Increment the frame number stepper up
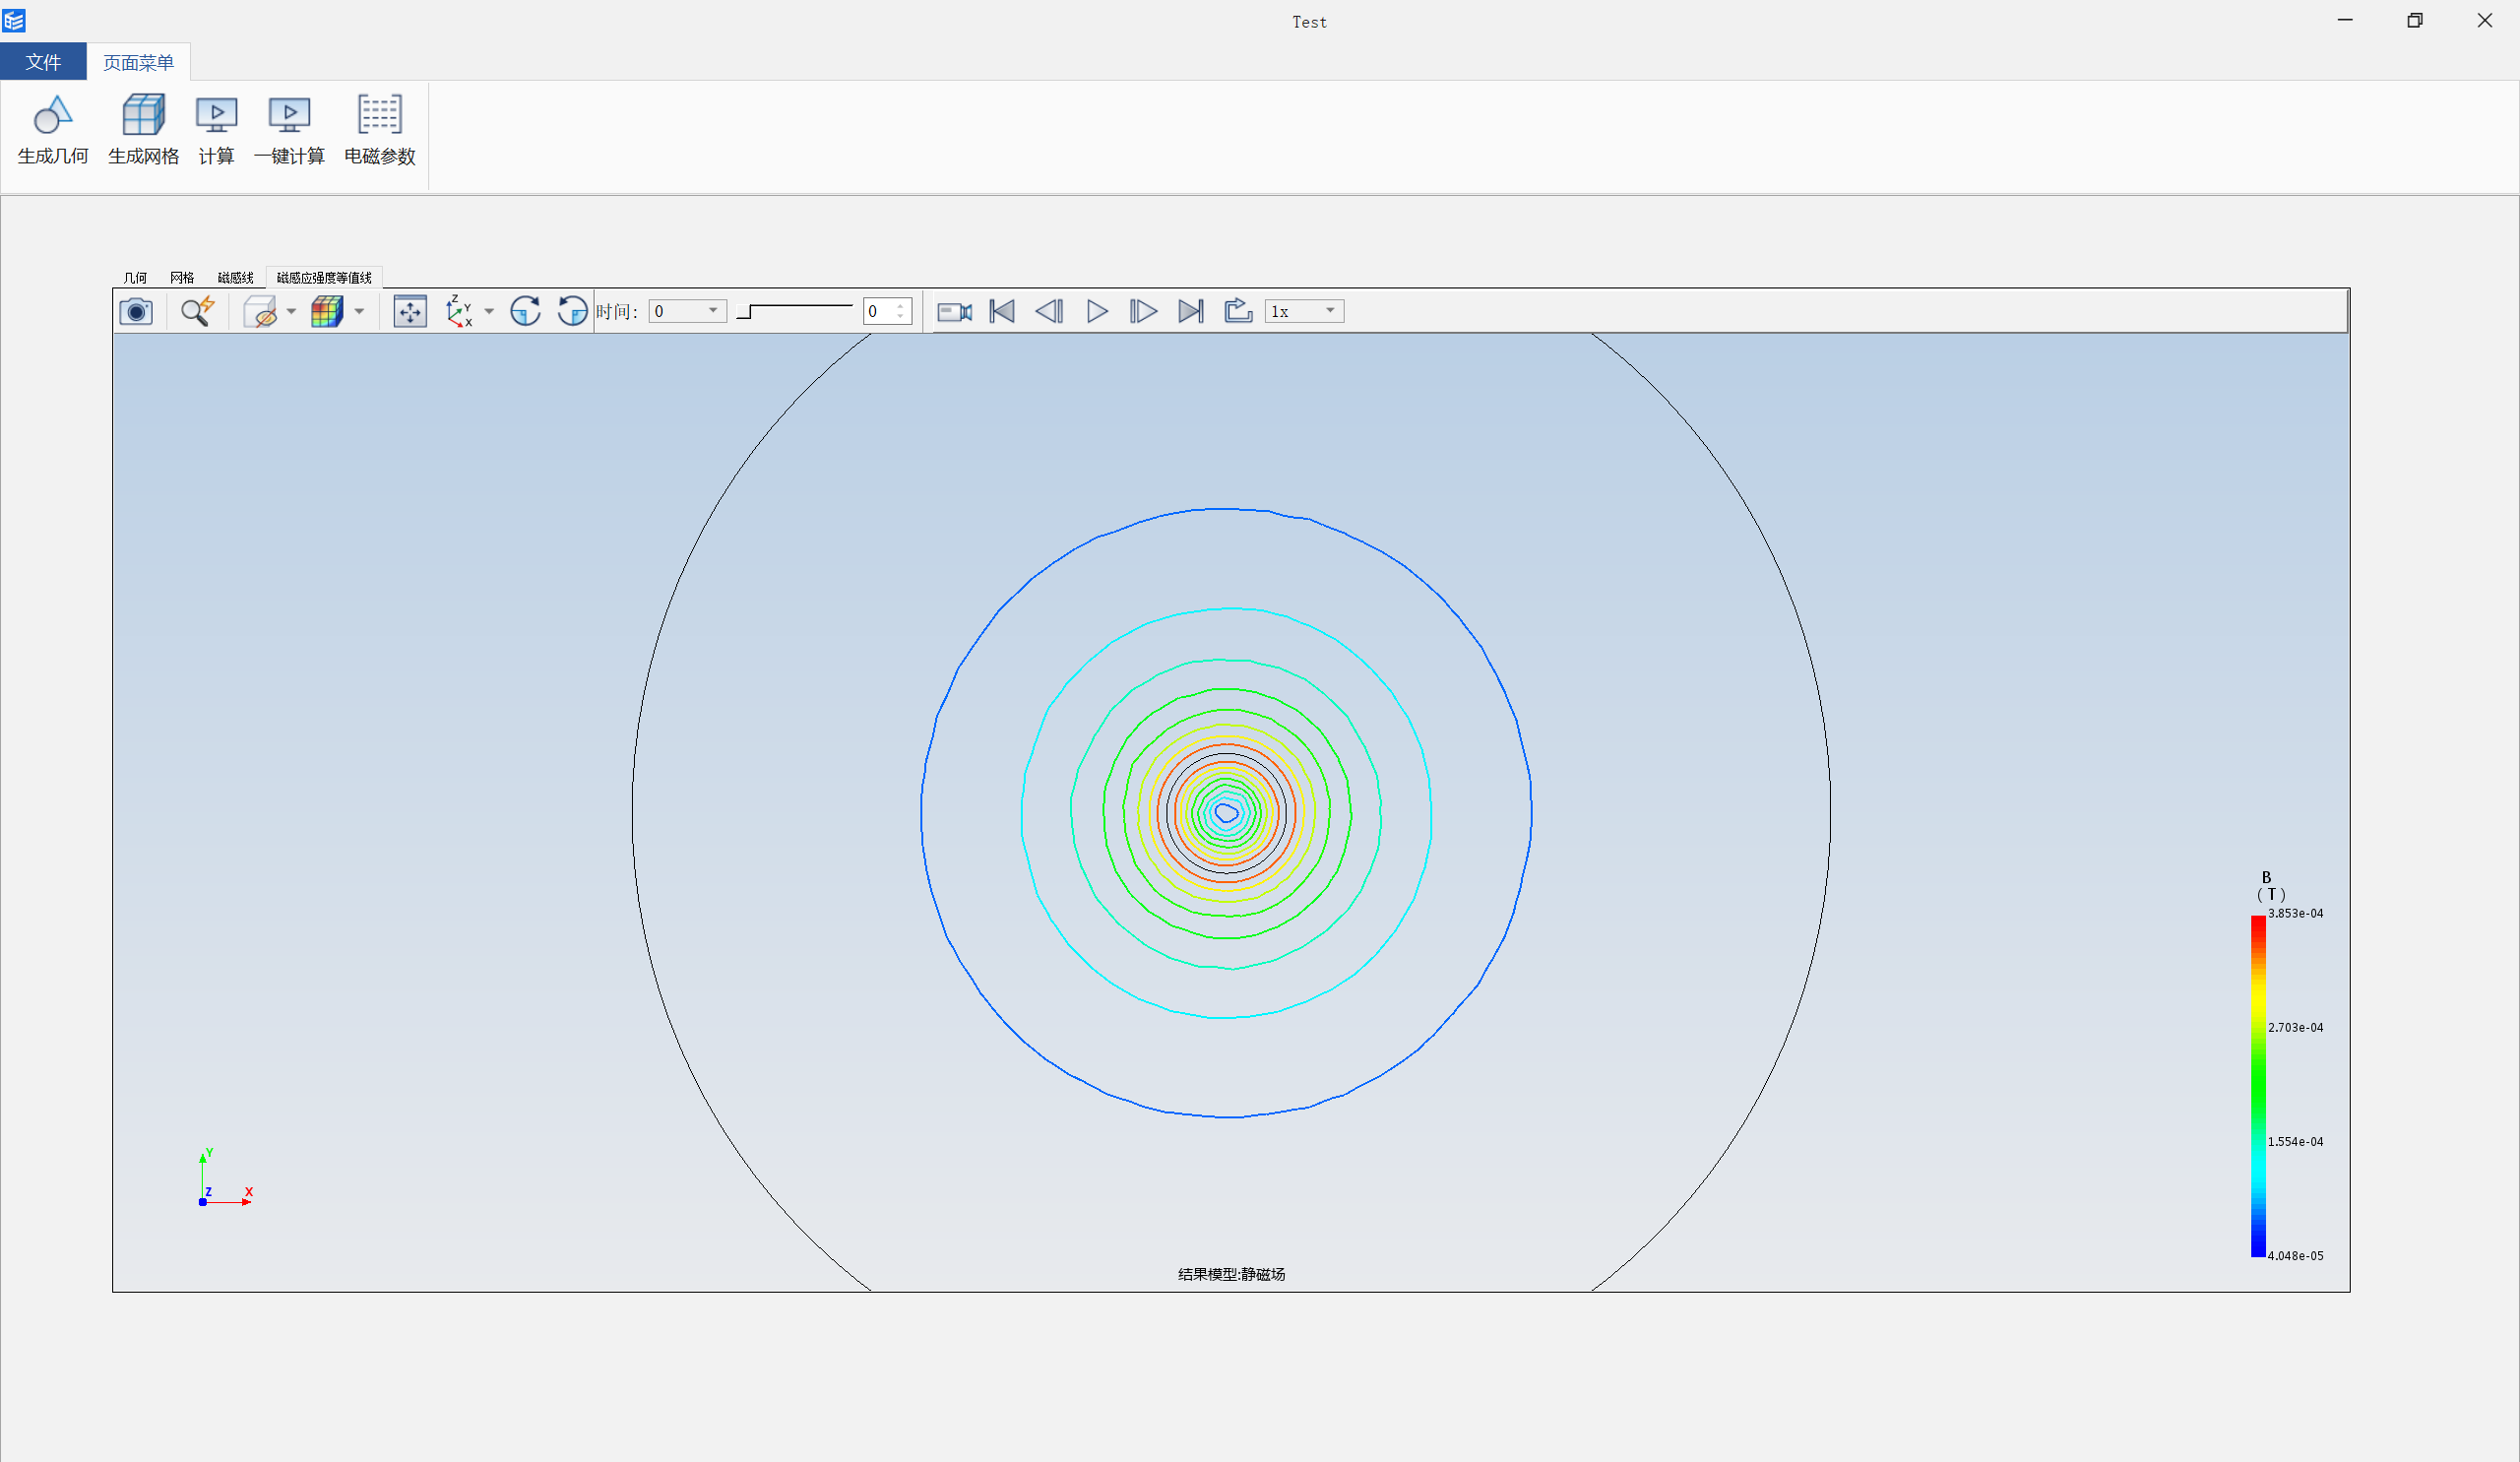Image resolution: width=2520 pixels, height=1462 pixels. [901, 305]
